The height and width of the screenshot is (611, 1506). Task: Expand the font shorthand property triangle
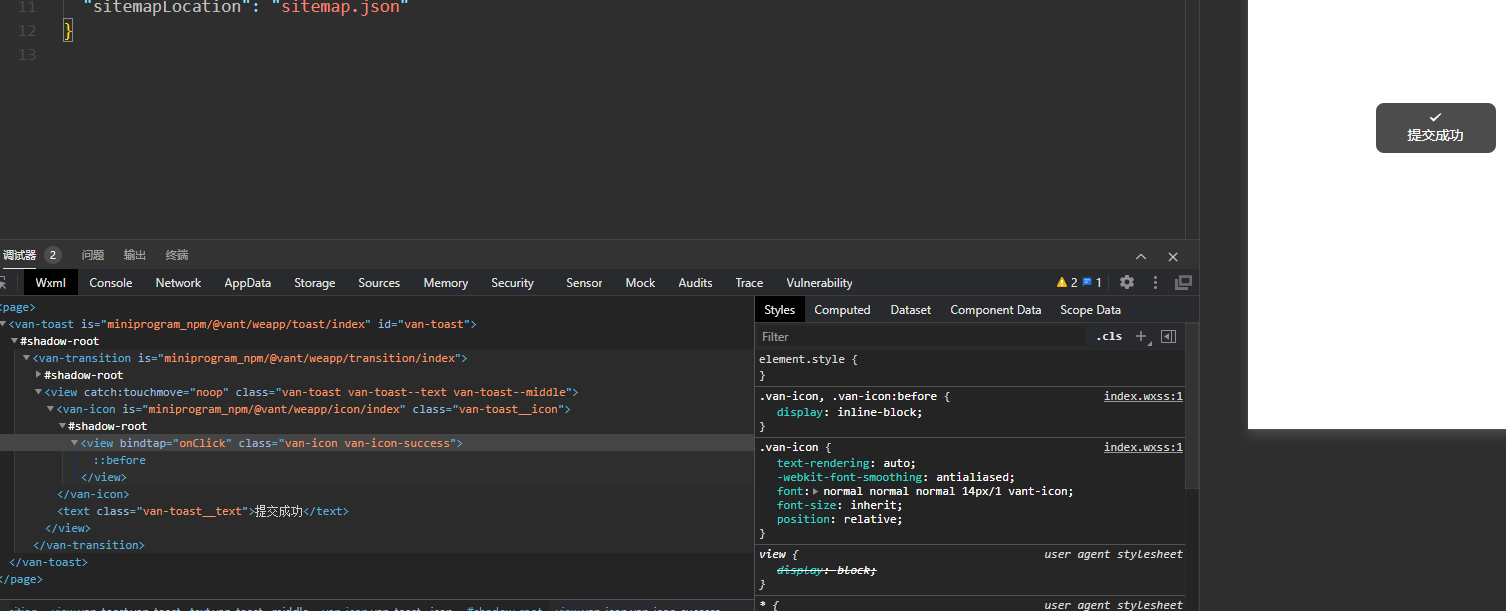tap(816, 491)
